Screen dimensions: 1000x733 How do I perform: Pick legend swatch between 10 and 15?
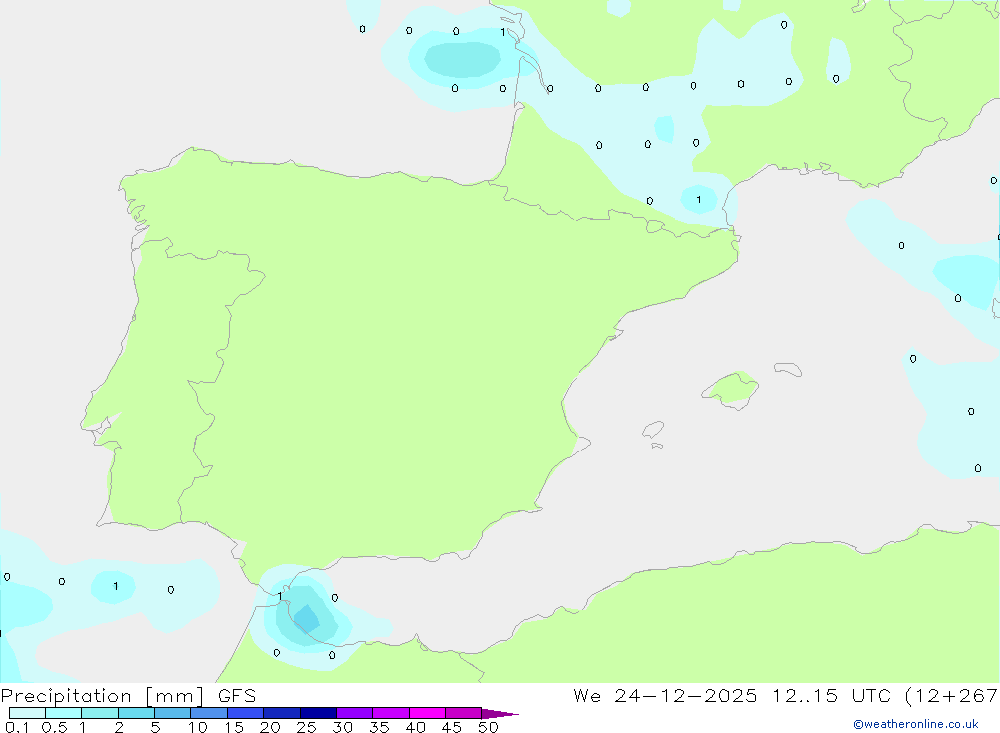(209, 713)
